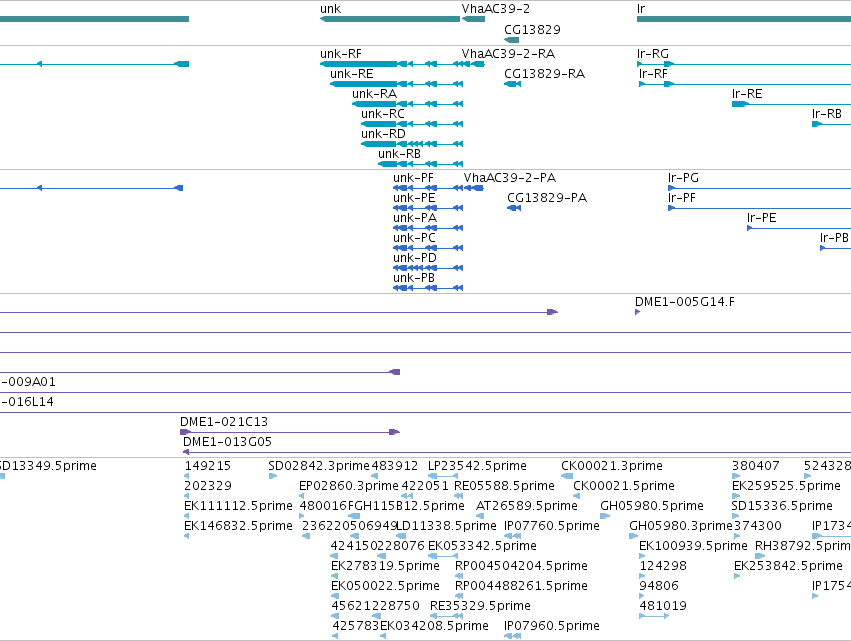Viewport: 851px width, 641px height.
Task: Select protein unk-PE
Action: click(x=428, y=208)
